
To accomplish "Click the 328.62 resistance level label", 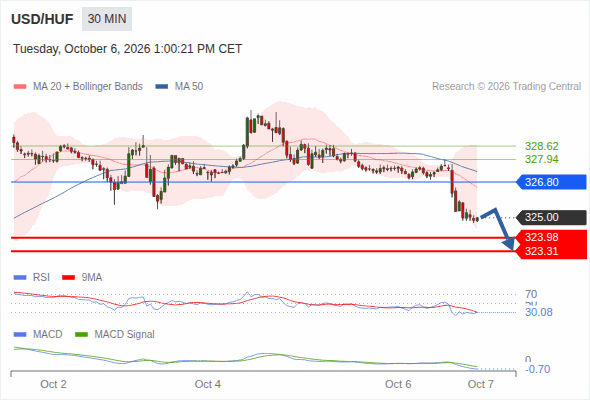I will (x=541, y=146).
